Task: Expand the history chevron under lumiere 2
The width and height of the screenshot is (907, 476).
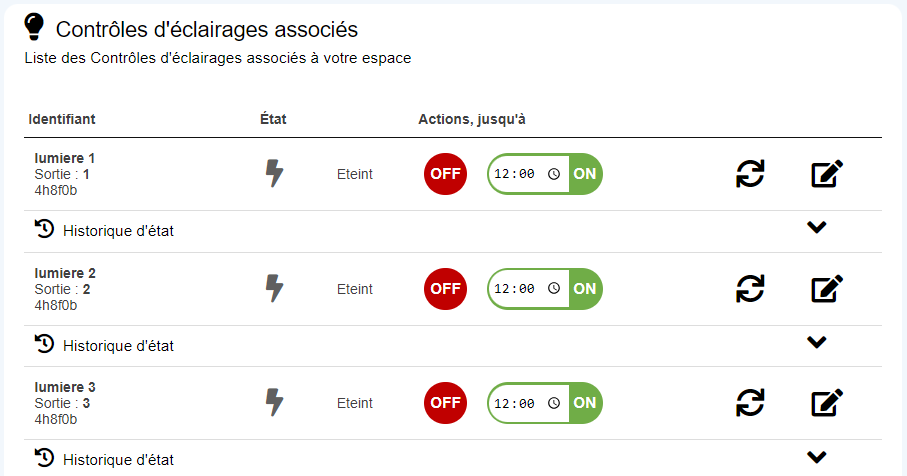Action: 817,342
